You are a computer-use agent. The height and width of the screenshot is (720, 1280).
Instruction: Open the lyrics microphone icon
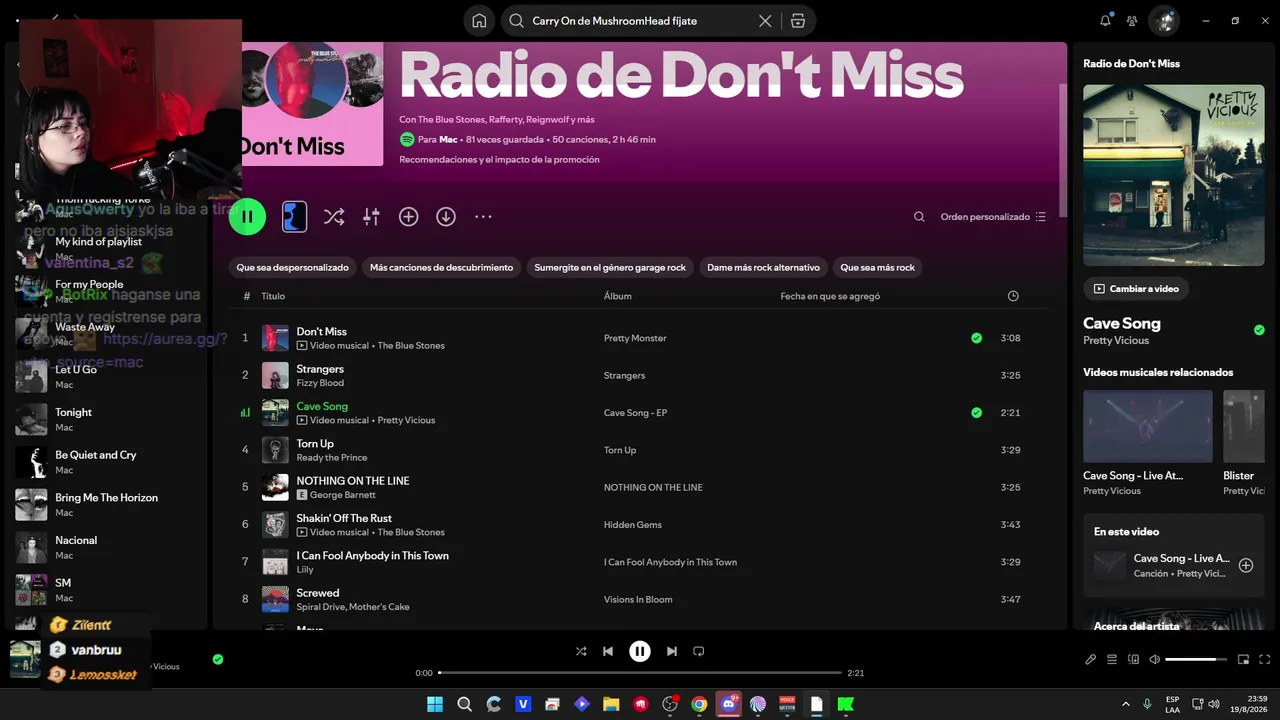pyautogui.click(x=1090, y=659)
